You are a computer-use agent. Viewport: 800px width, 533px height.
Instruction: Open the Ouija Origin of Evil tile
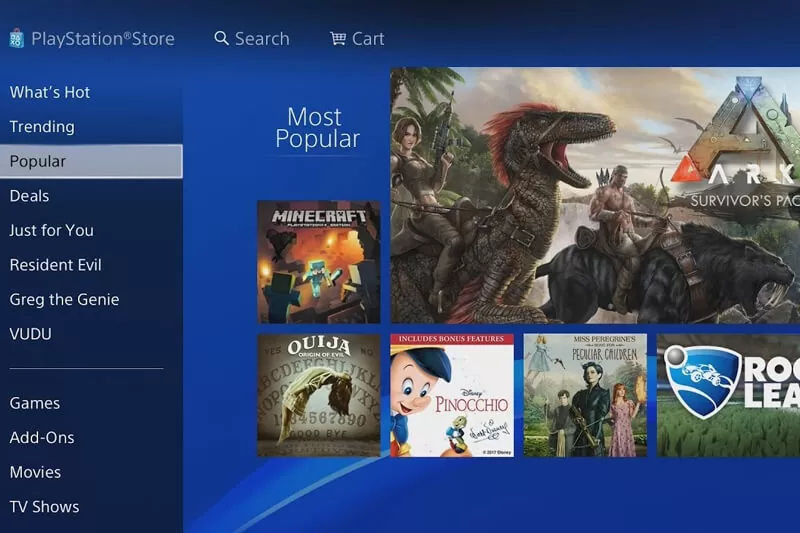[x=319, y=395]
